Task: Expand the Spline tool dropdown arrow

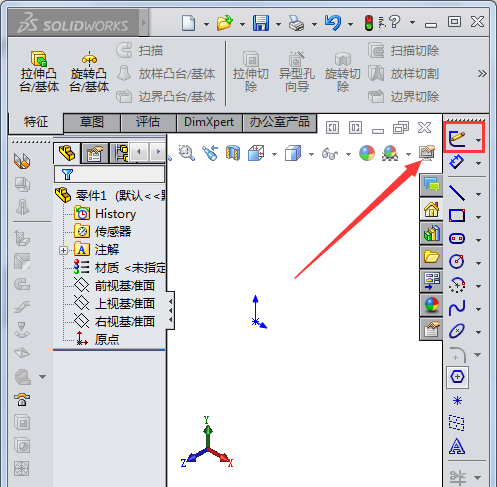Action: tap(478, 309)
